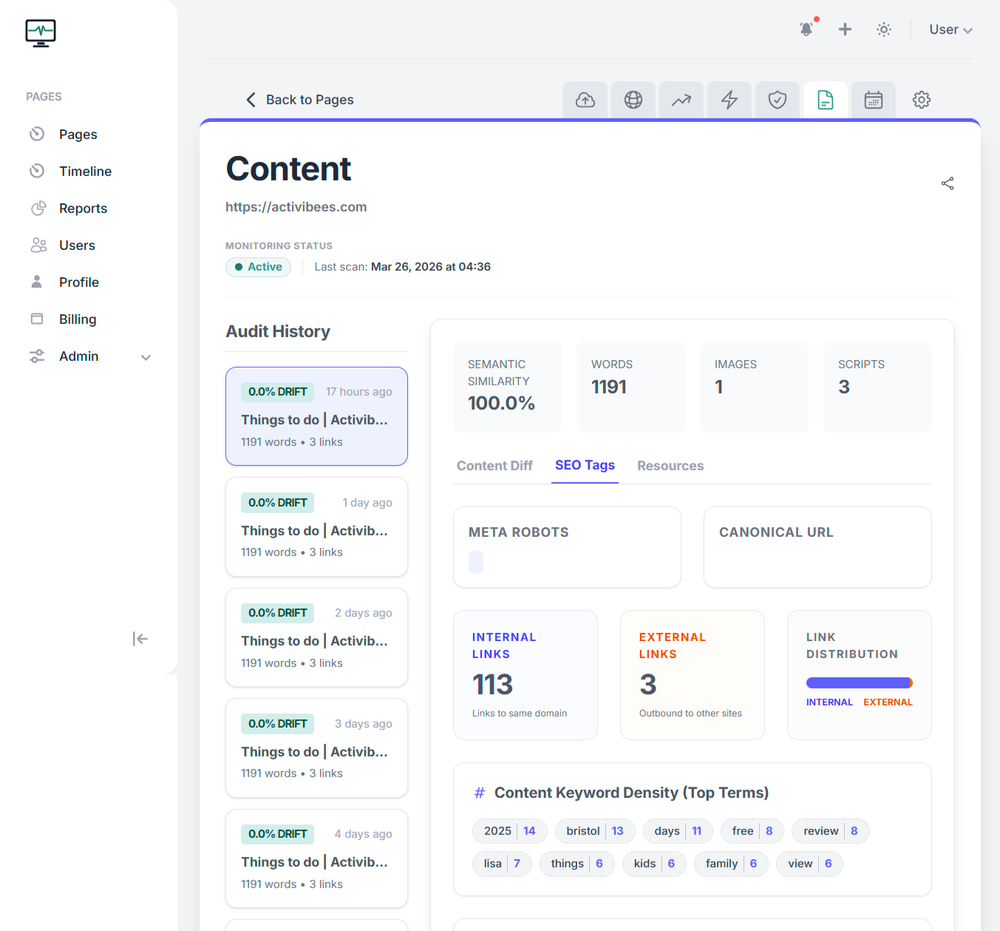Click the lightning performance icon
This screenshot has width=1000, height=931.
(729, 99)
